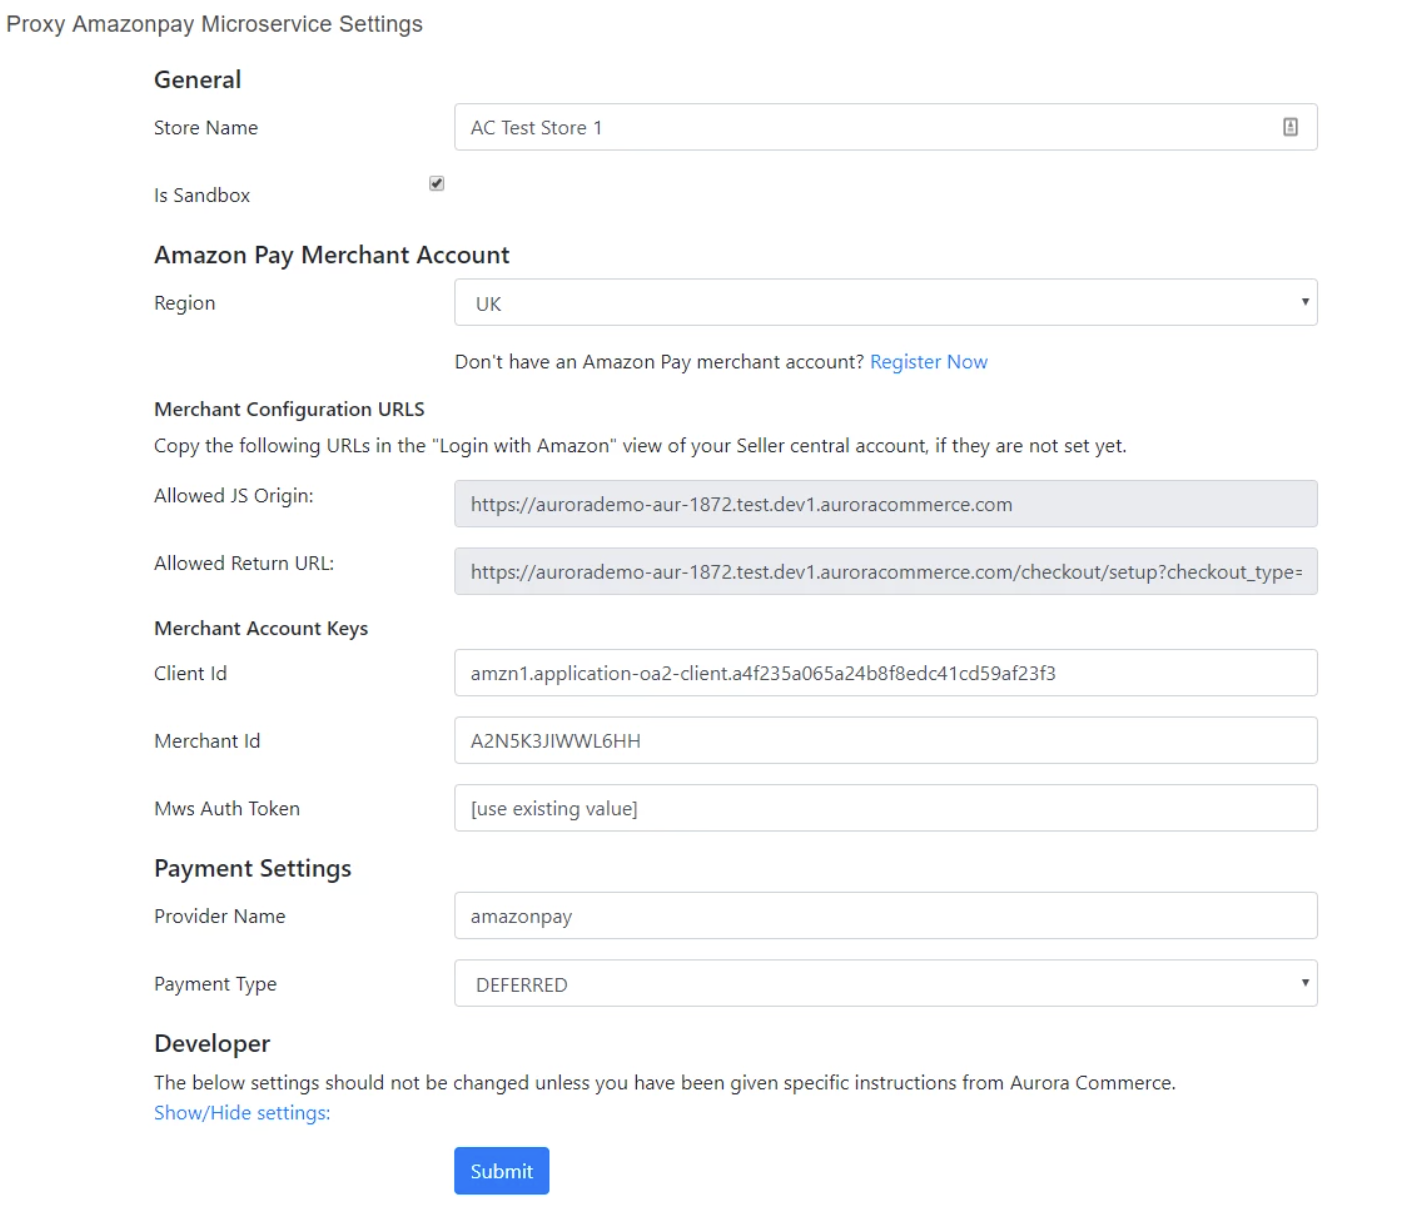Edit the Client Id field
Viewport: 1408px width, 1212px height.
coord(886,673)
